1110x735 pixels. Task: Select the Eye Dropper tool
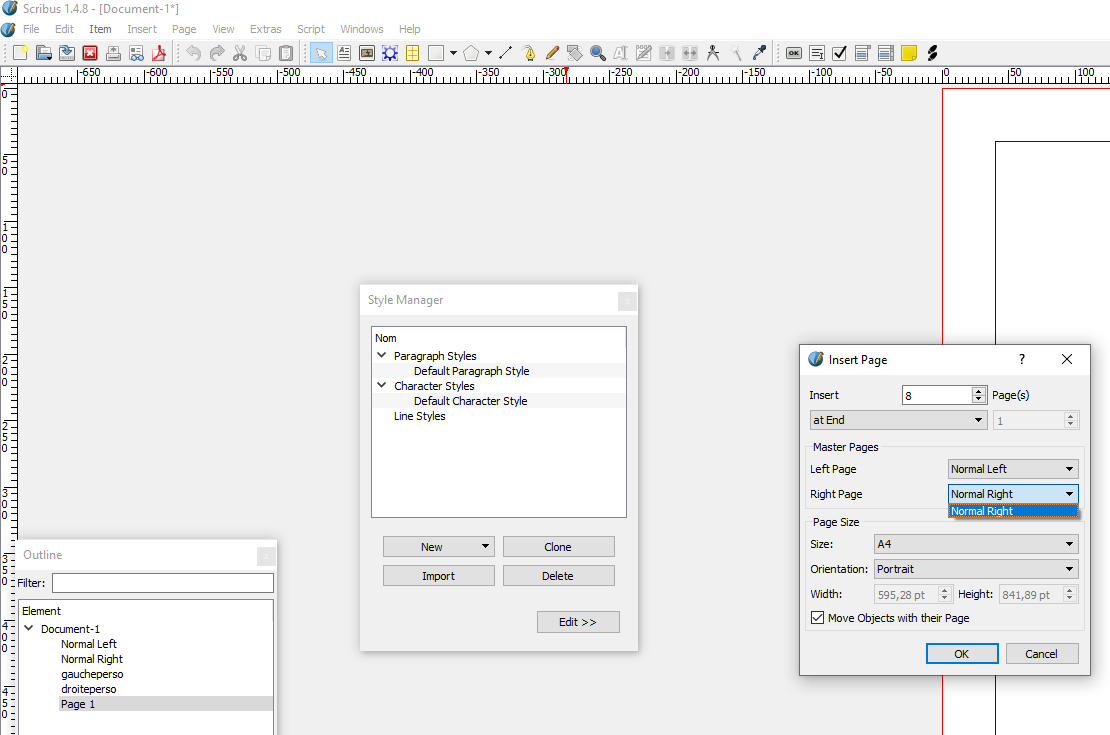(x=759, y=53)
